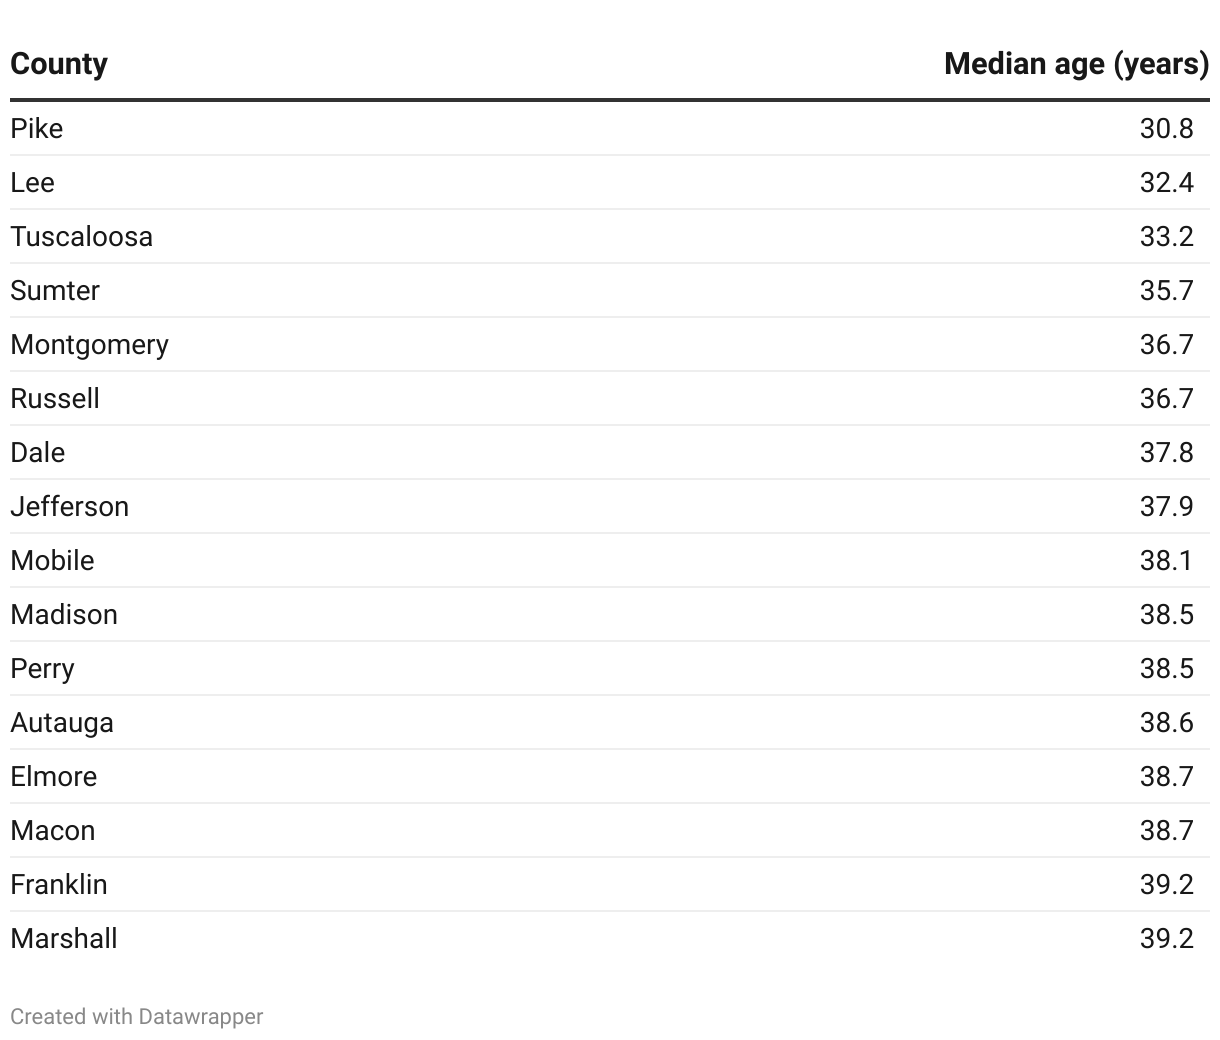Select the Franklin county row
This screenshot has height=1040, width=1220.
(59, 885)
